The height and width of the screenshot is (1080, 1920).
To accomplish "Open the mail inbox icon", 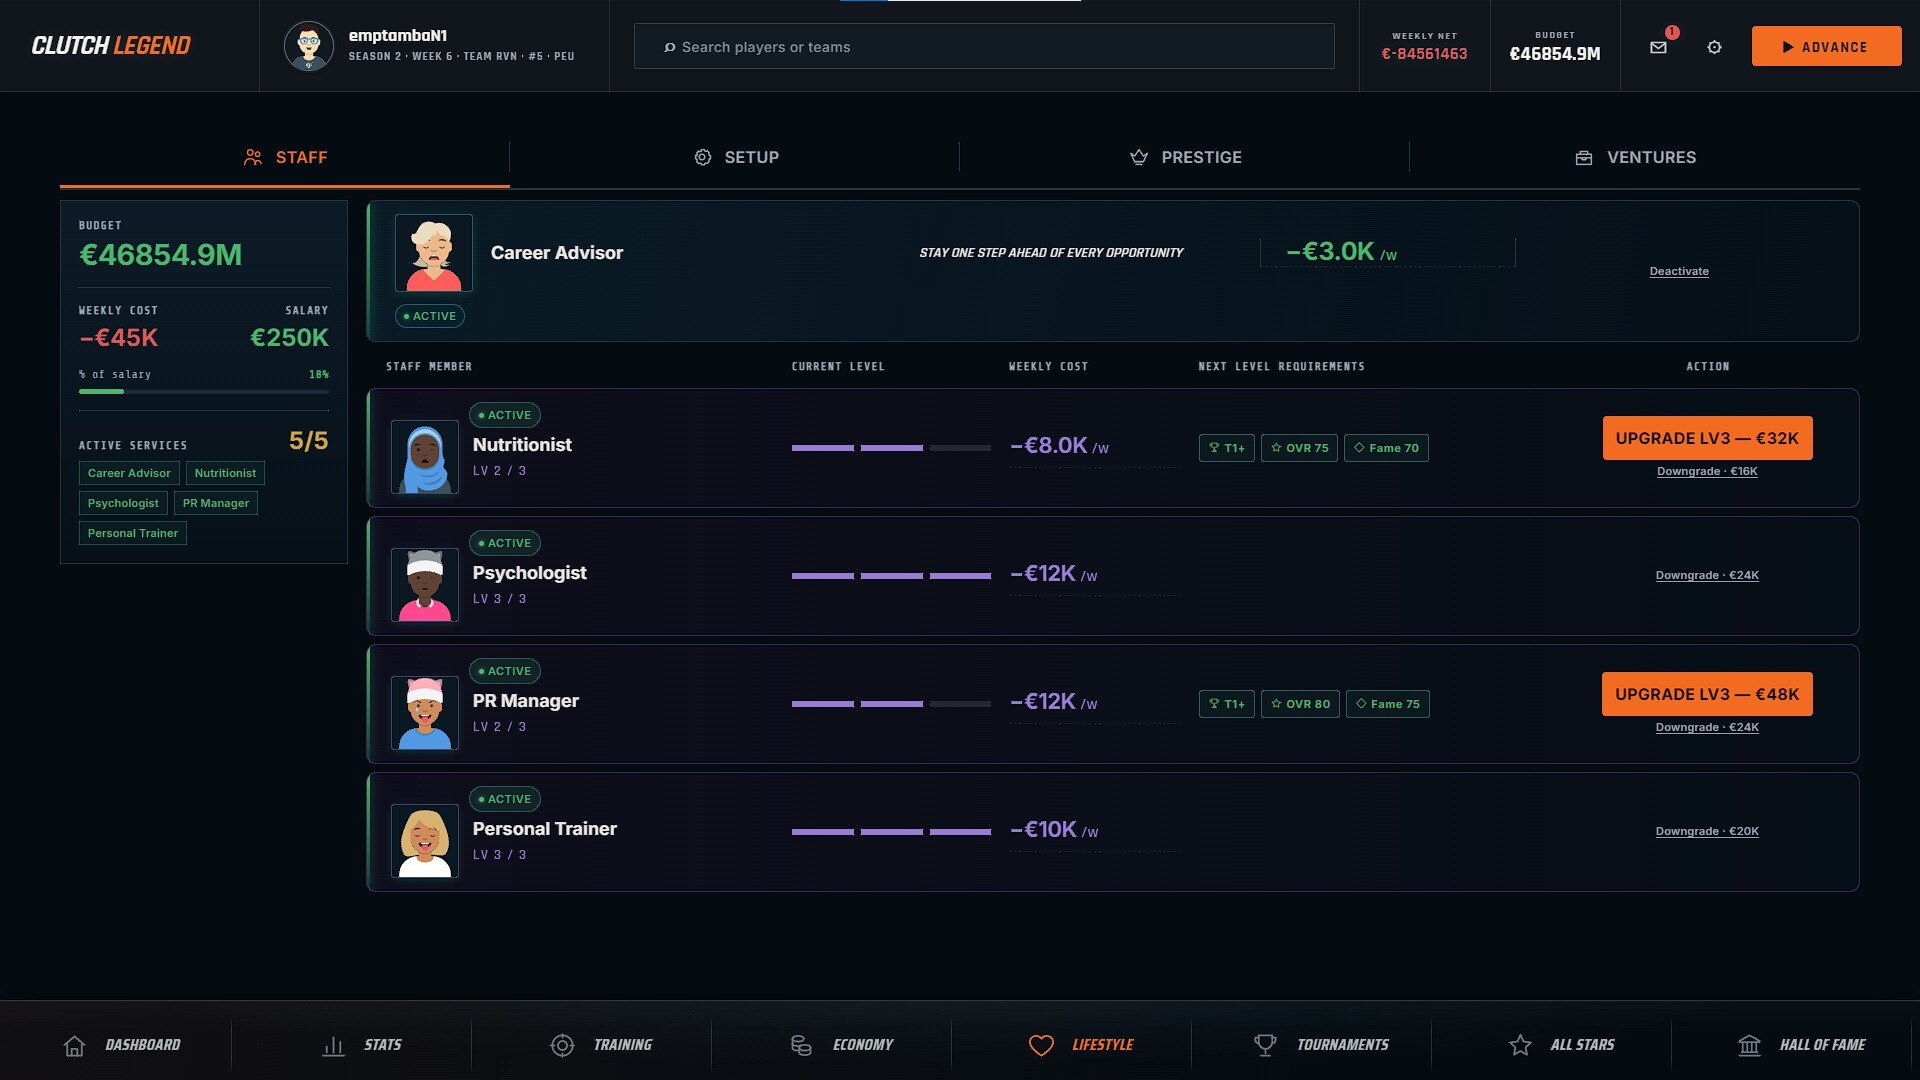I will 1658,47.
